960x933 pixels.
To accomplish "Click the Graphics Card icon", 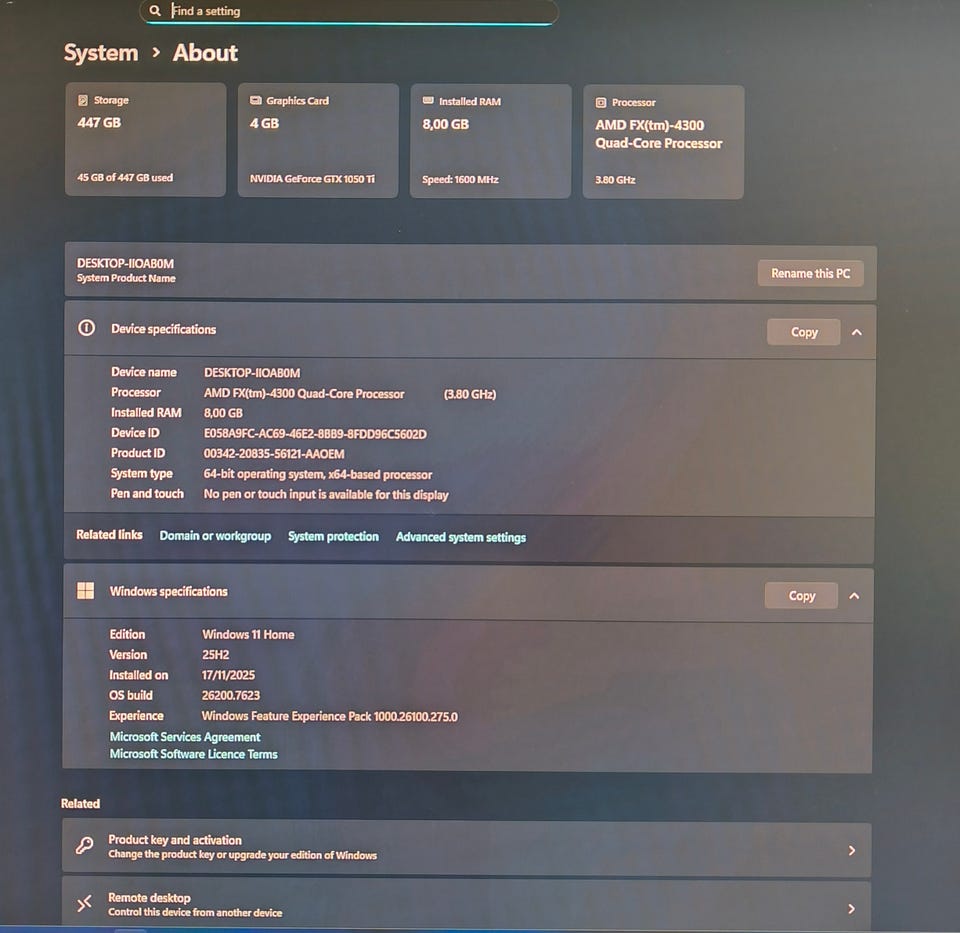I will [255, 100].
